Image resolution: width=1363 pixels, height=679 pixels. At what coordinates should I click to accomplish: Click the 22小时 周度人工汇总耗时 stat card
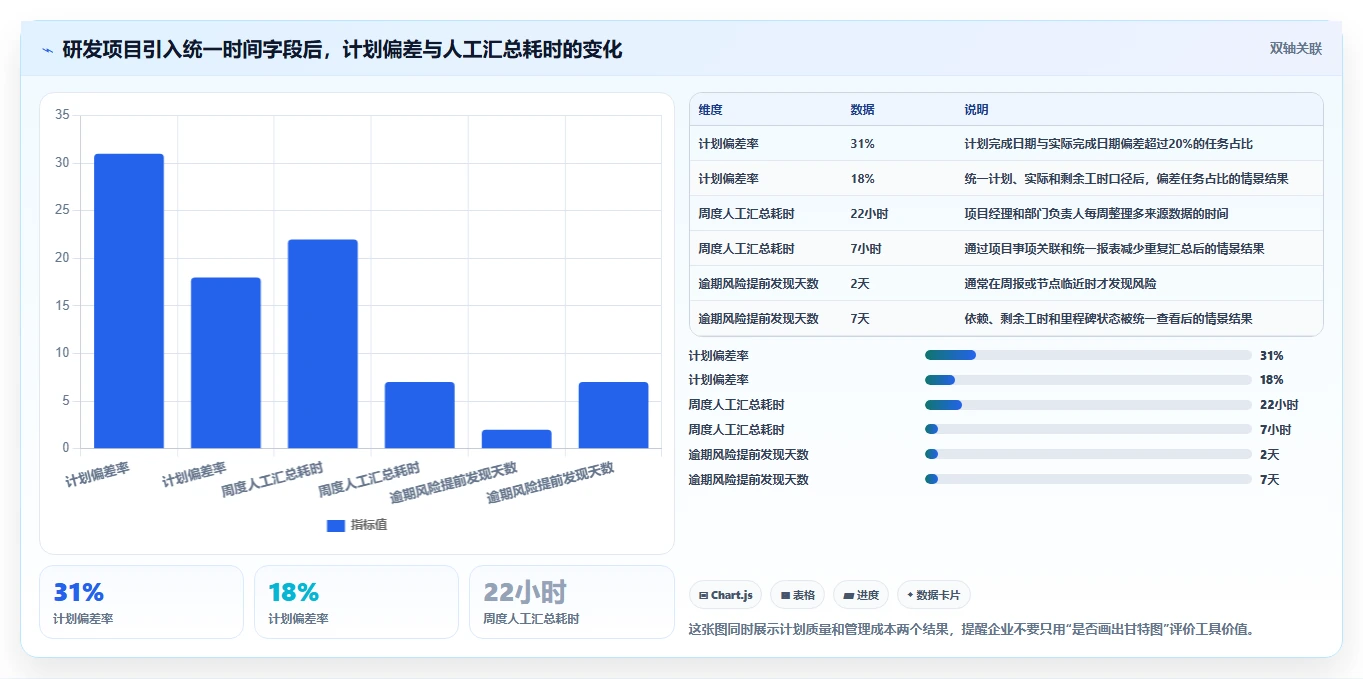[x=572, y=602]
